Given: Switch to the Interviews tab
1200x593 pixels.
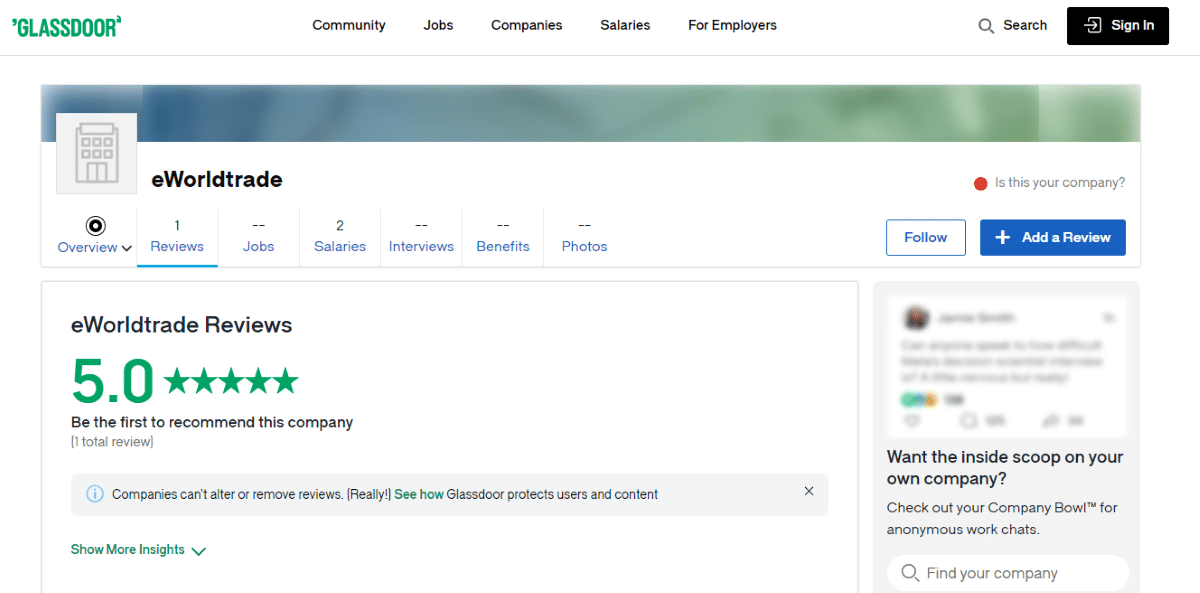Looking at the screenshot, I should [x=421, y=237].
